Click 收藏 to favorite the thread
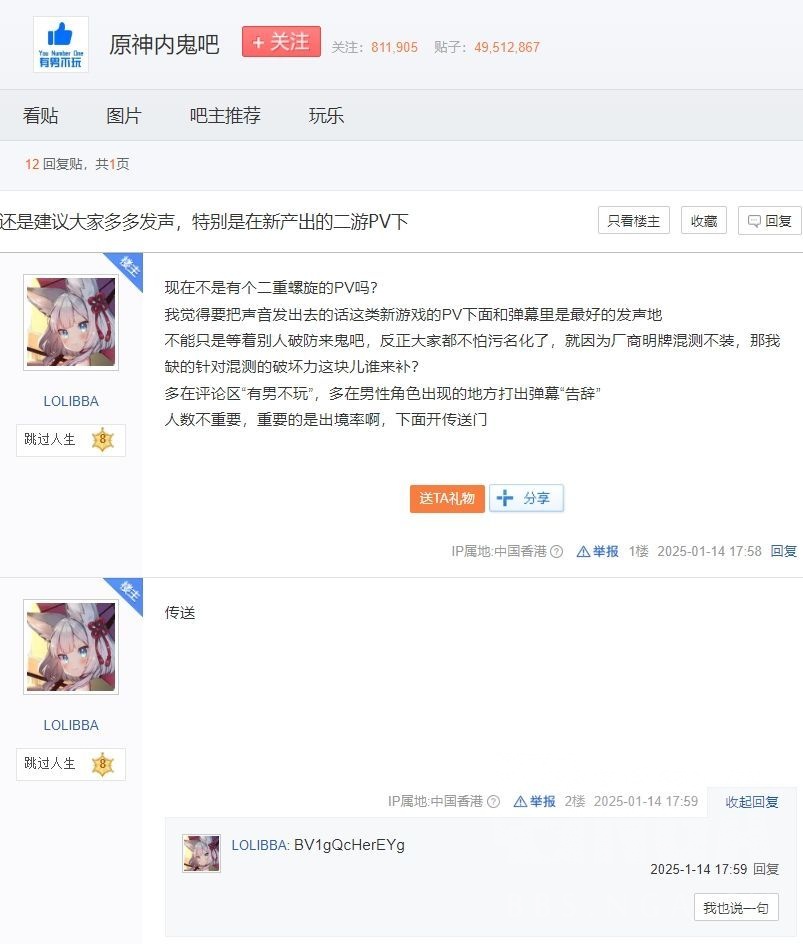Image resolution: width=803 pixels, height=944 pixels. (x=702, y=220)
